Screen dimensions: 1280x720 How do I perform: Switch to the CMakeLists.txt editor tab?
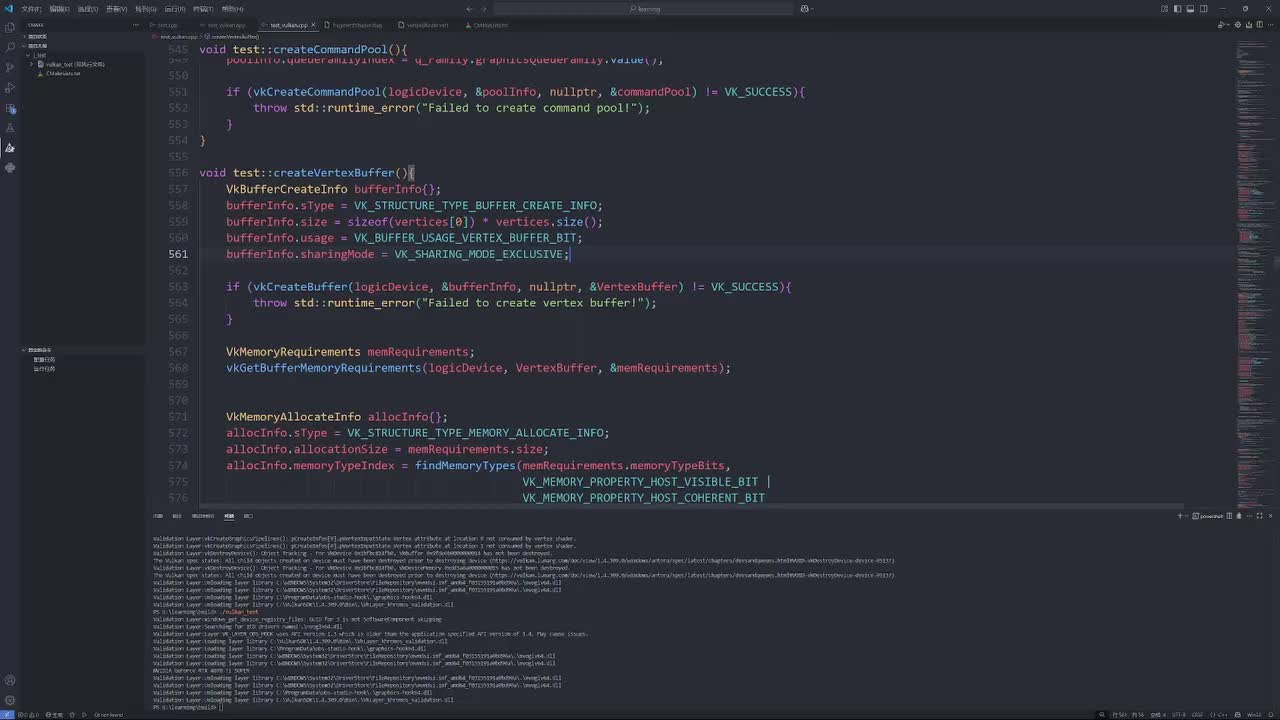[490, 25]
